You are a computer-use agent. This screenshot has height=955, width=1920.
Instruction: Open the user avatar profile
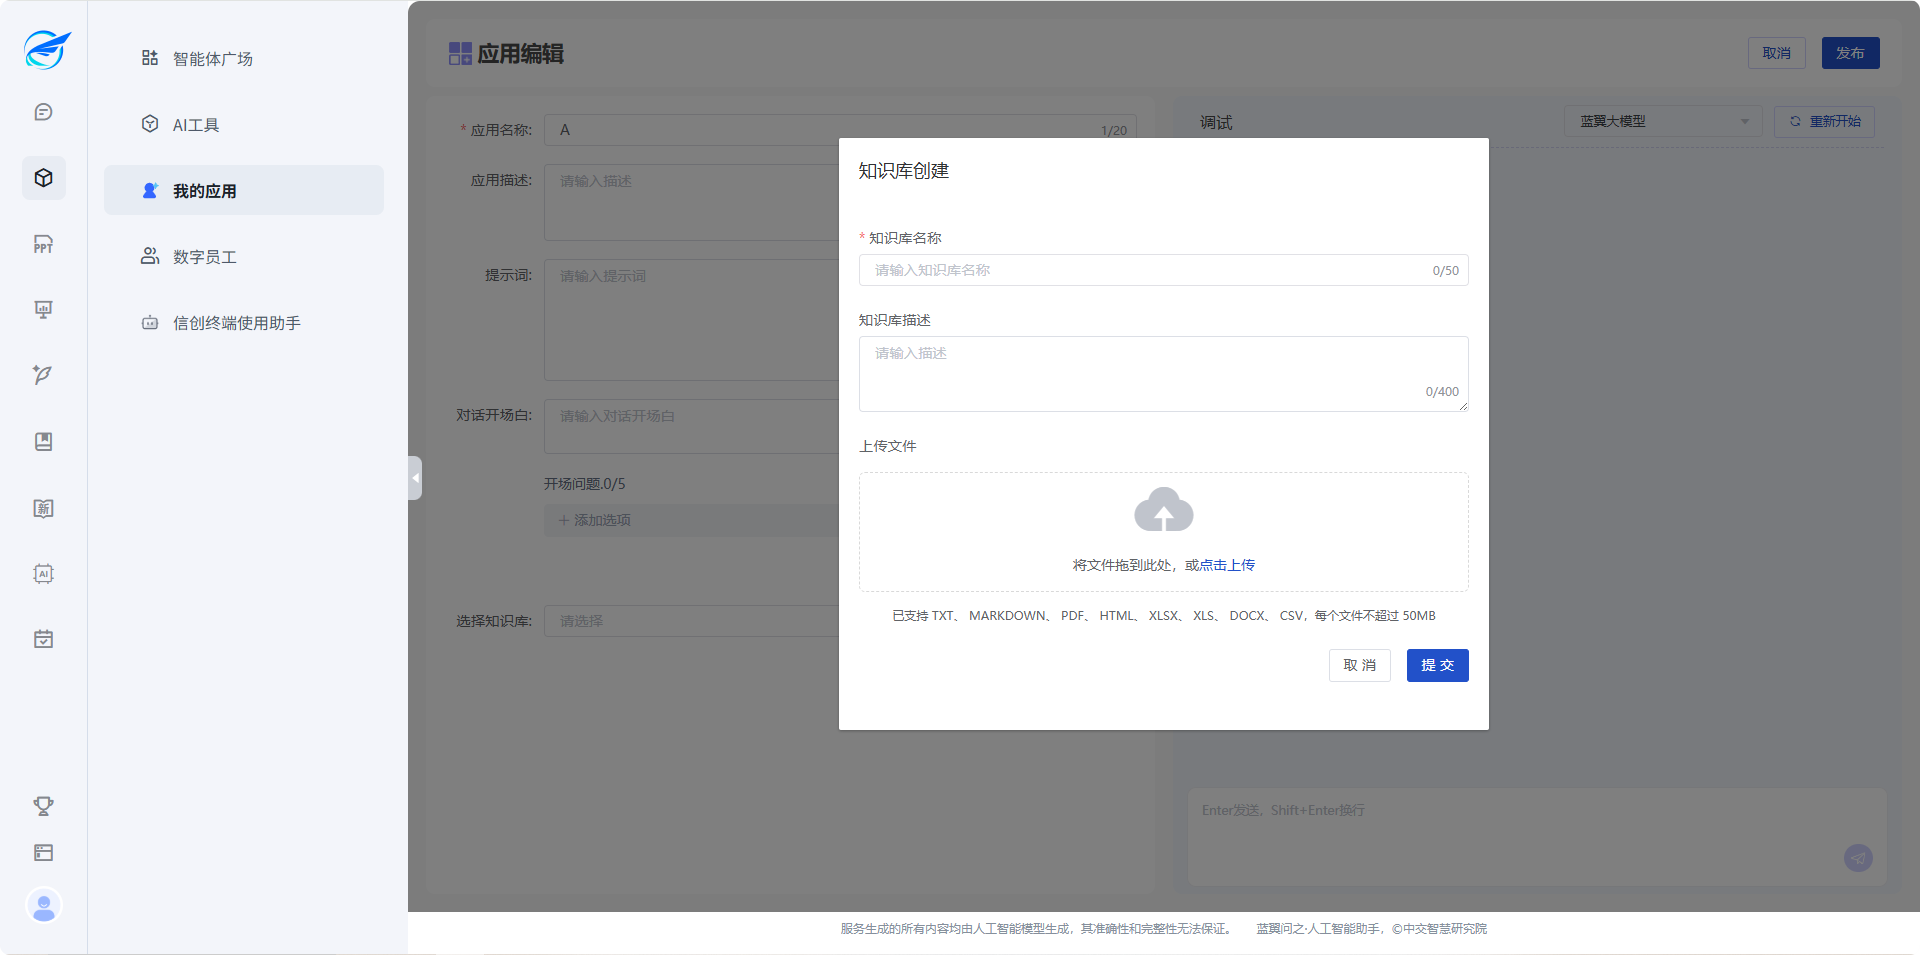click(x=44, y=906)
